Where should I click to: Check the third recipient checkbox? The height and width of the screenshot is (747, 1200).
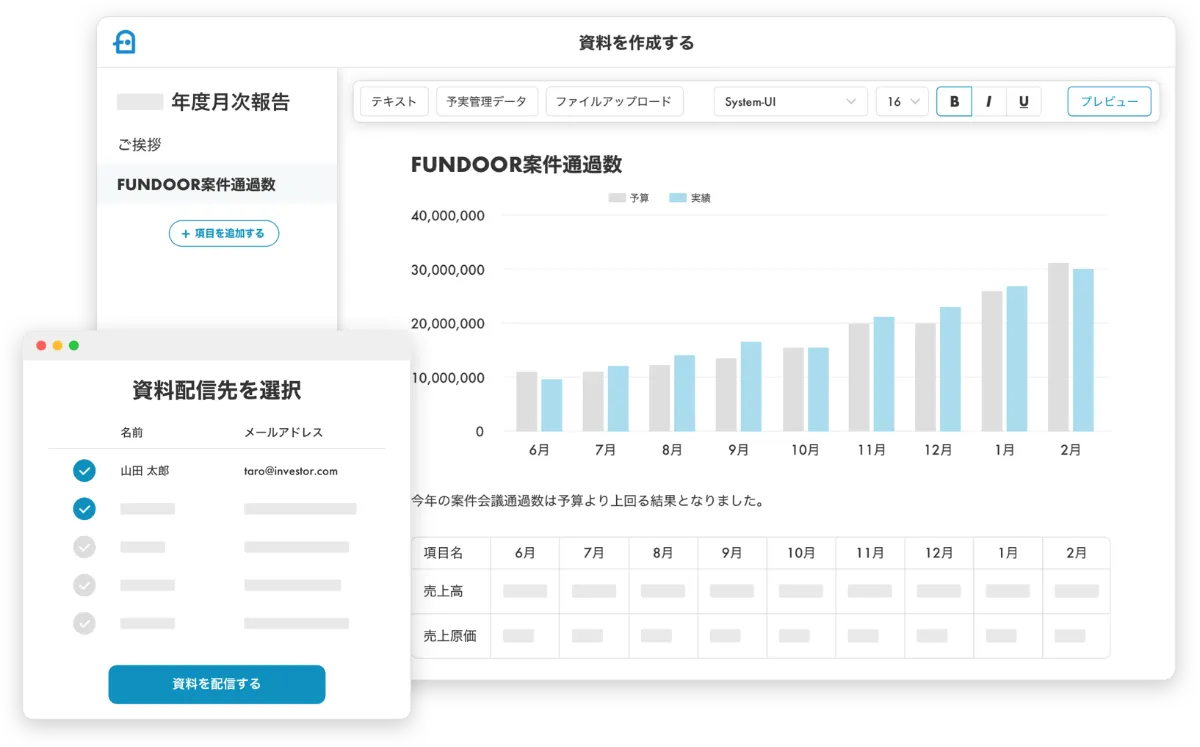click(x=85, y=547)
